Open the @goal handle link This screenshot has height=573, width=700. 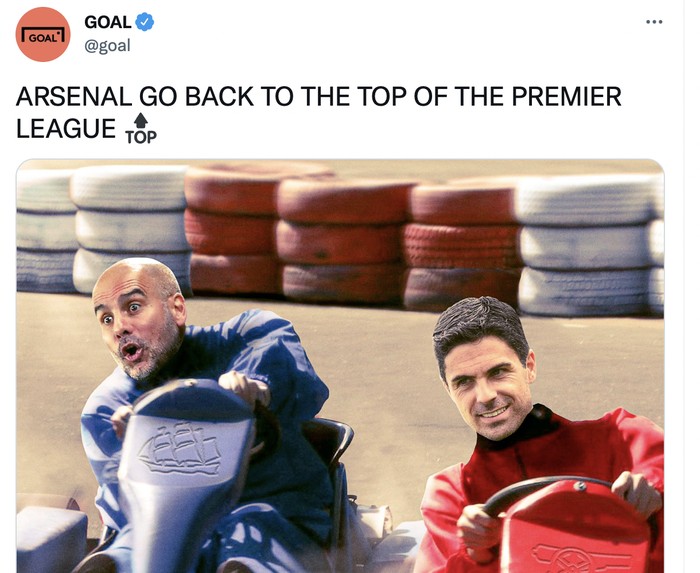[x=107, y=46]
